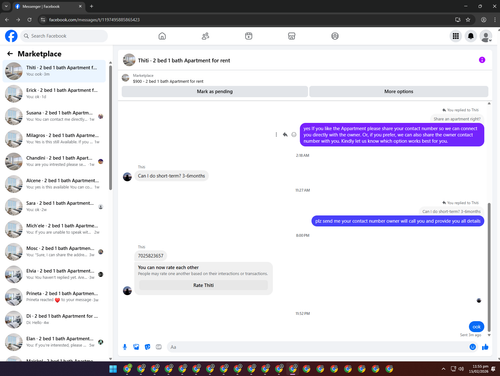Click Thiti chat header title
The width and height of the screenshot is (500, 376).
point(184,60)
